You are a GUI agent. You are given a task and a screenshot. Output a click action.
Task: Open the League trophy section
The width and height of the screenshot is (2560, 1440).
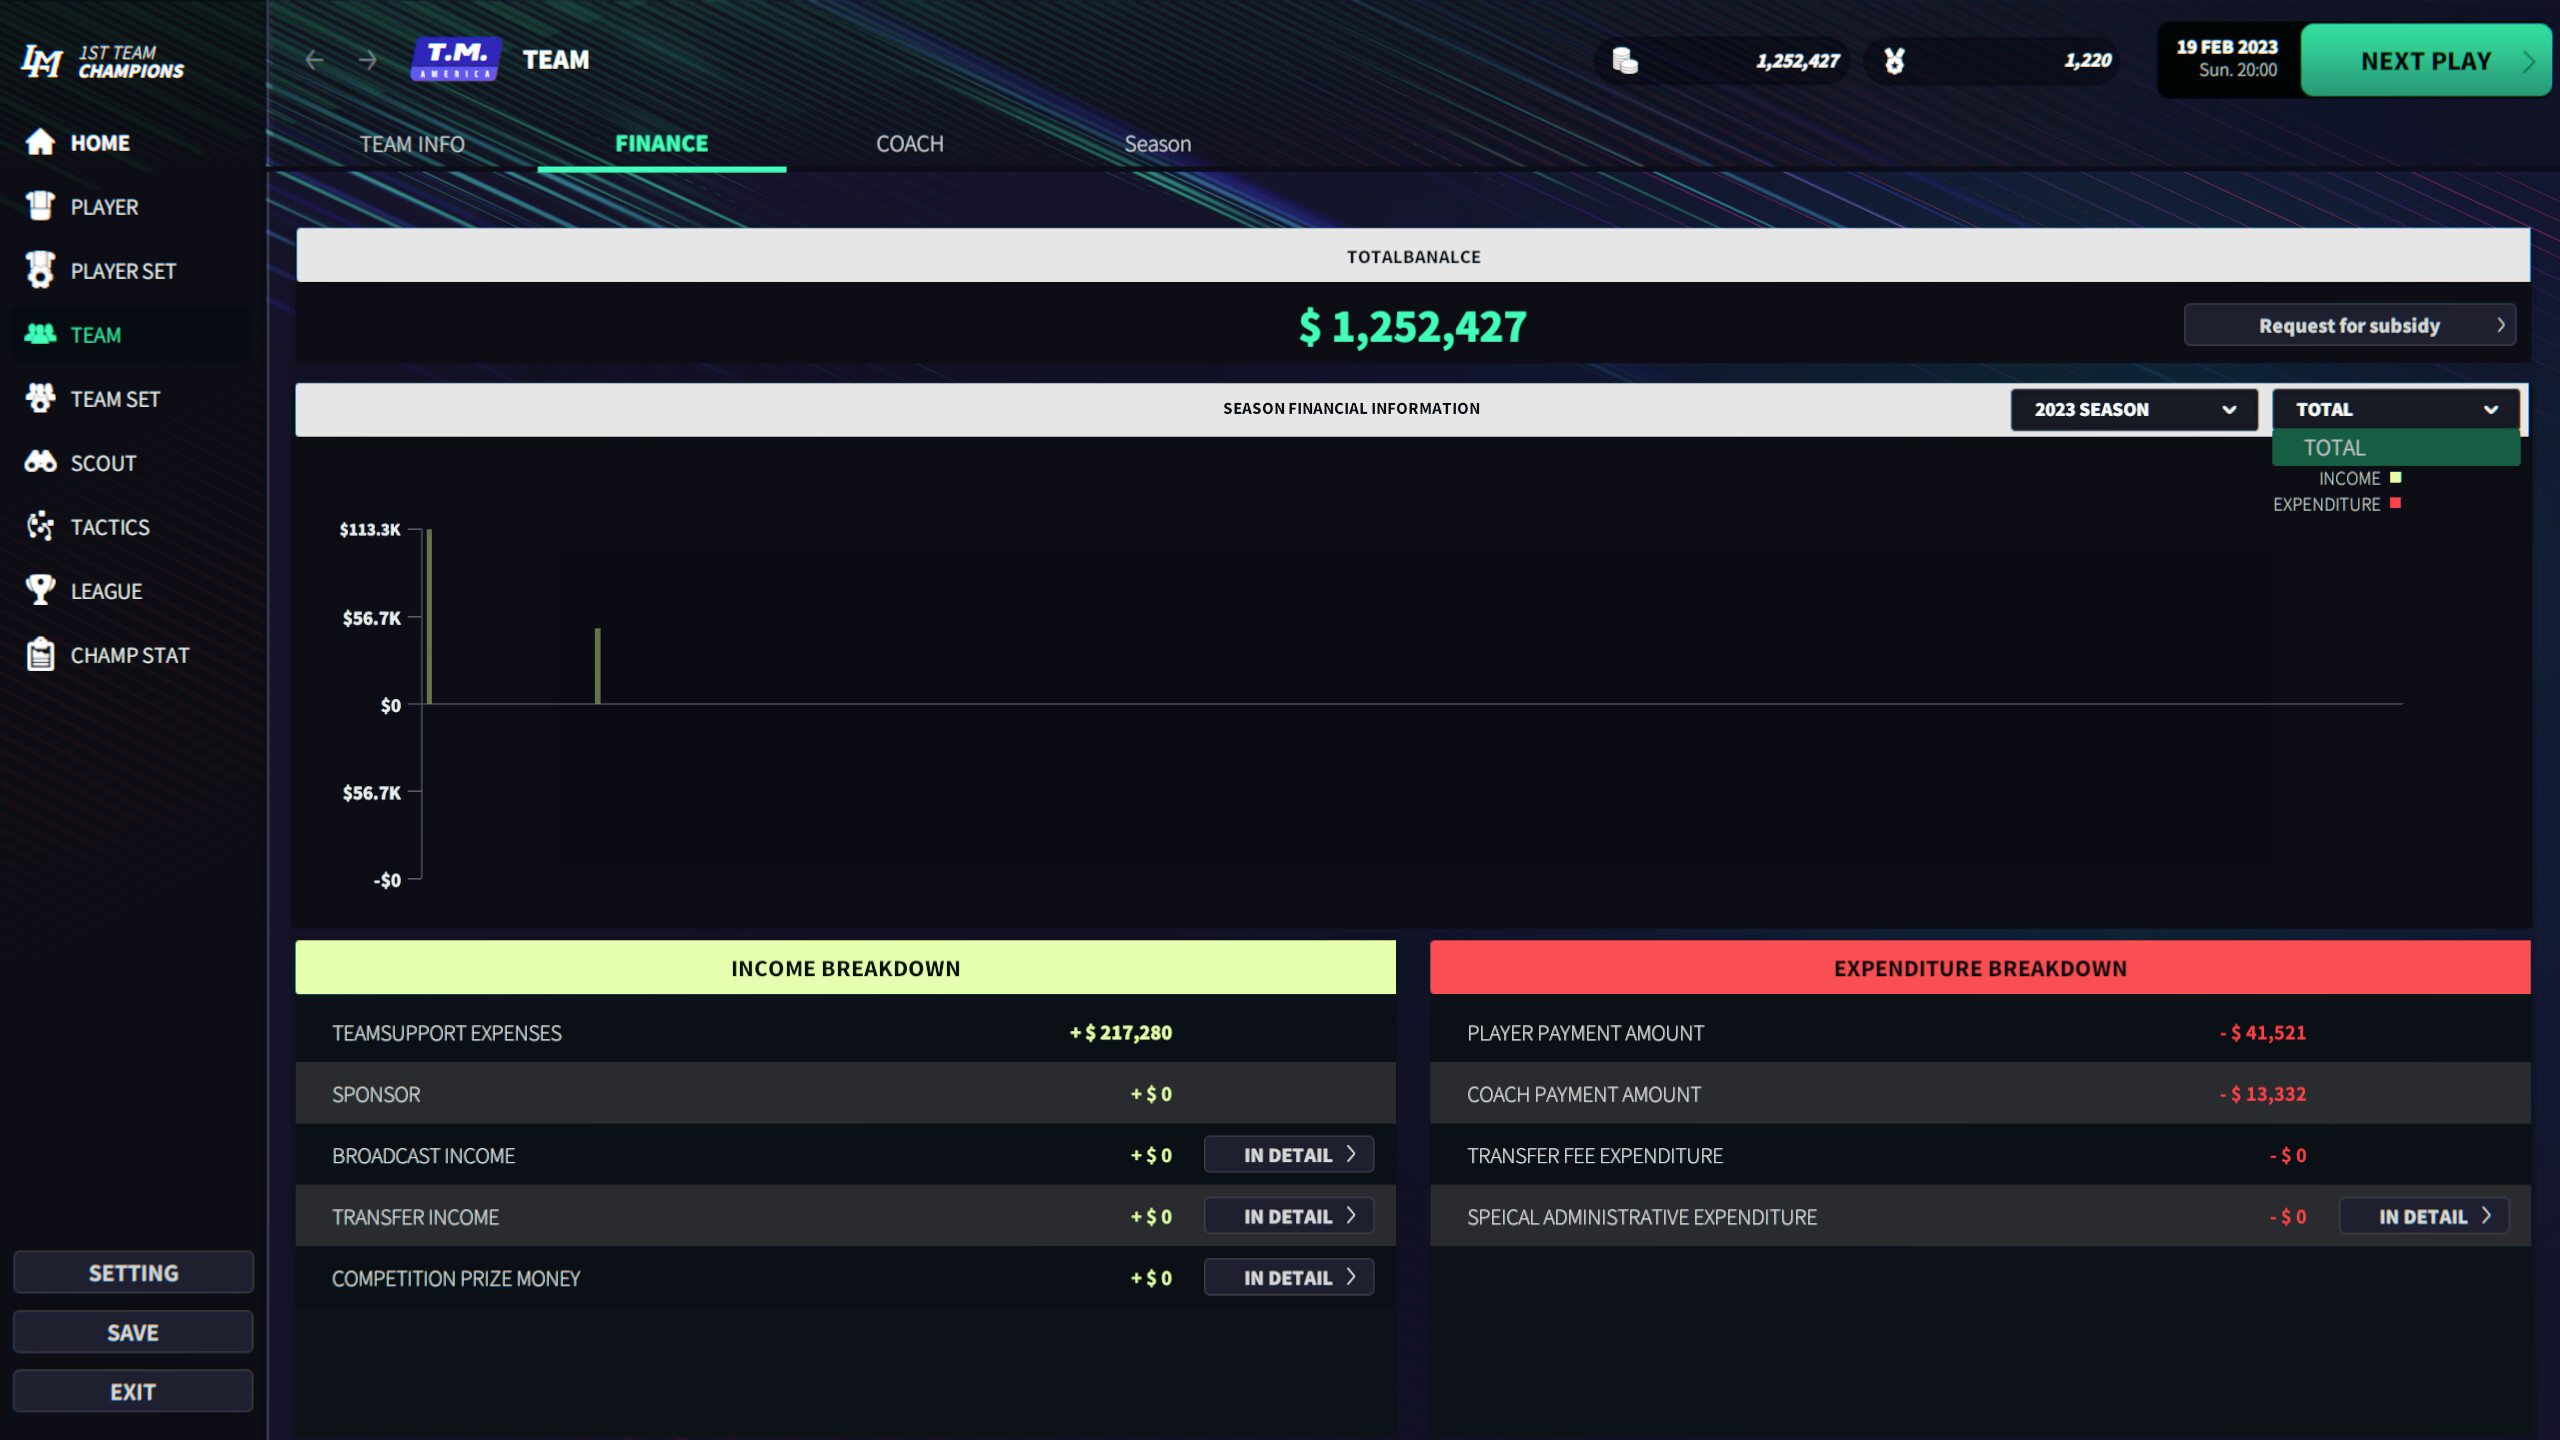[105, 590]
